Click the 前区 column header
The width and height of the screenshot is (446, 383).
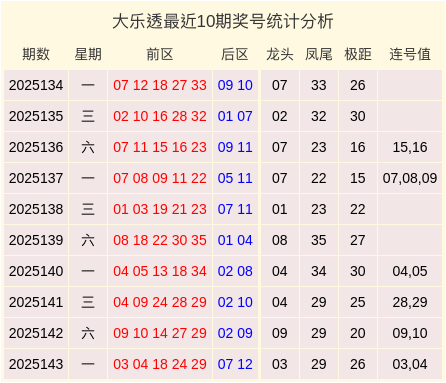tap(160, 54)
